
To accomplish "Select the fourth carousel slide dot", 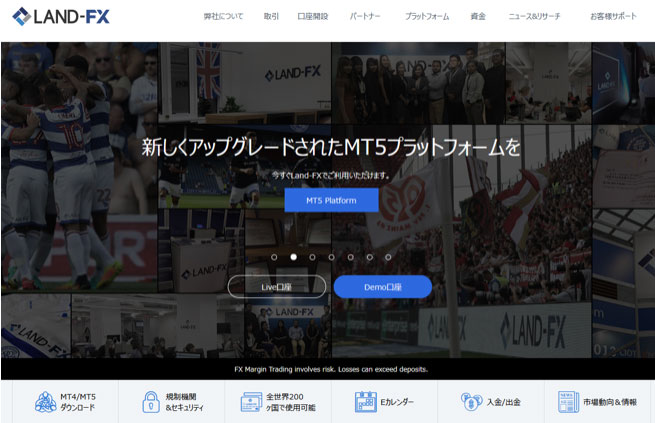I will tap(331, 257).
